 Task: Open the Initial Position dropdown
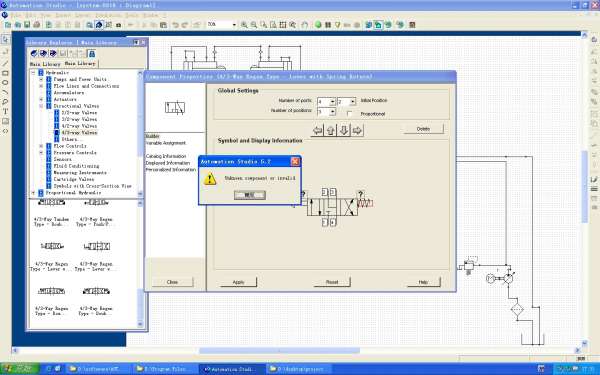coord(352,102)
